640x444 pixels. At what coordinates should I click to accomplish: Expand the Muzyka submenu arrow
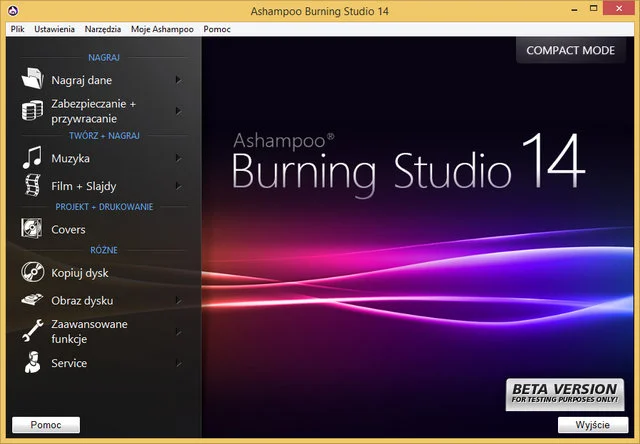[x=178, y=158]
